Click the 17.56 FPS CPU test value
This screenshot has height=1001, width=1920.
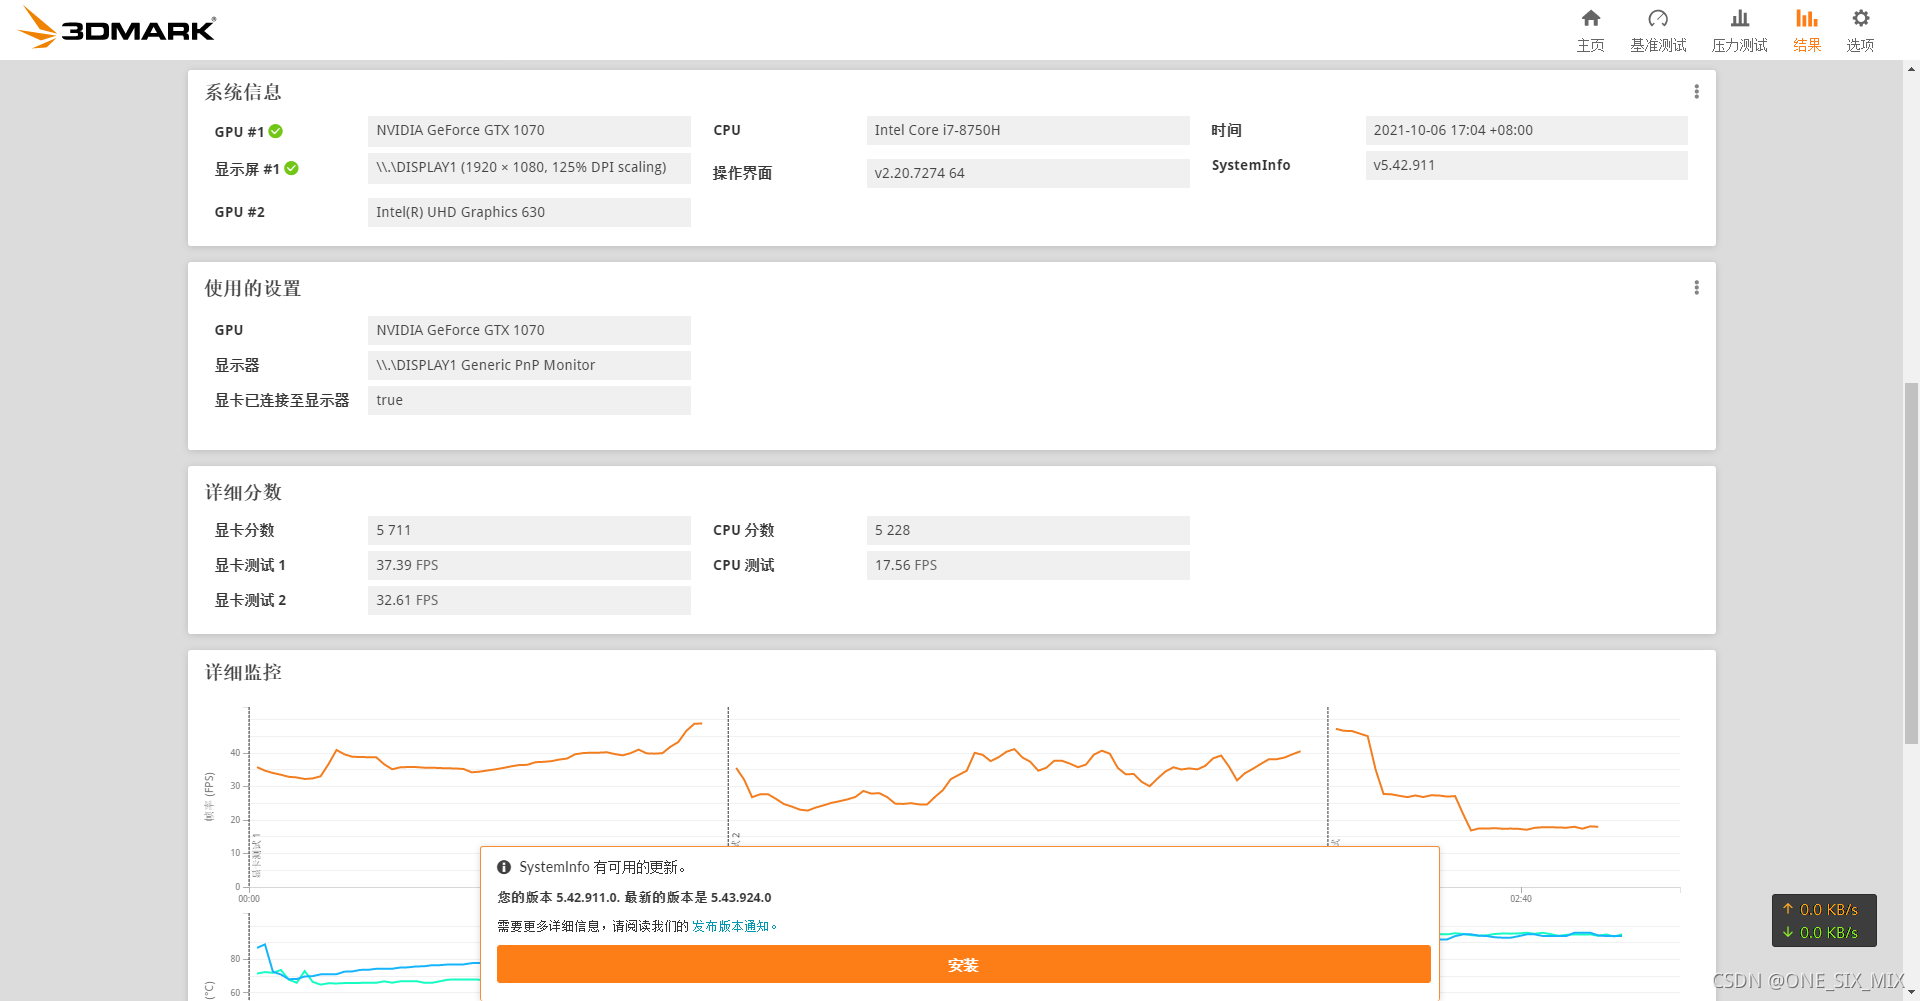(1028, 565)
